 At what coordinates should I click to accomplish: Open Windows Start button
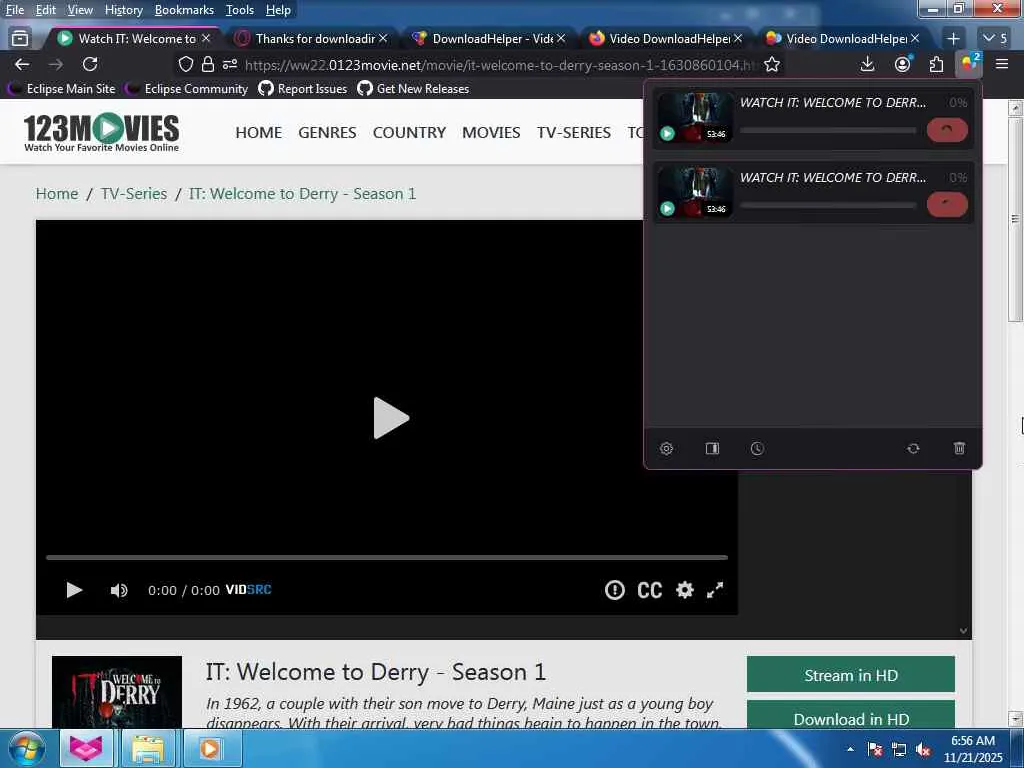click(x=27, y=748)
